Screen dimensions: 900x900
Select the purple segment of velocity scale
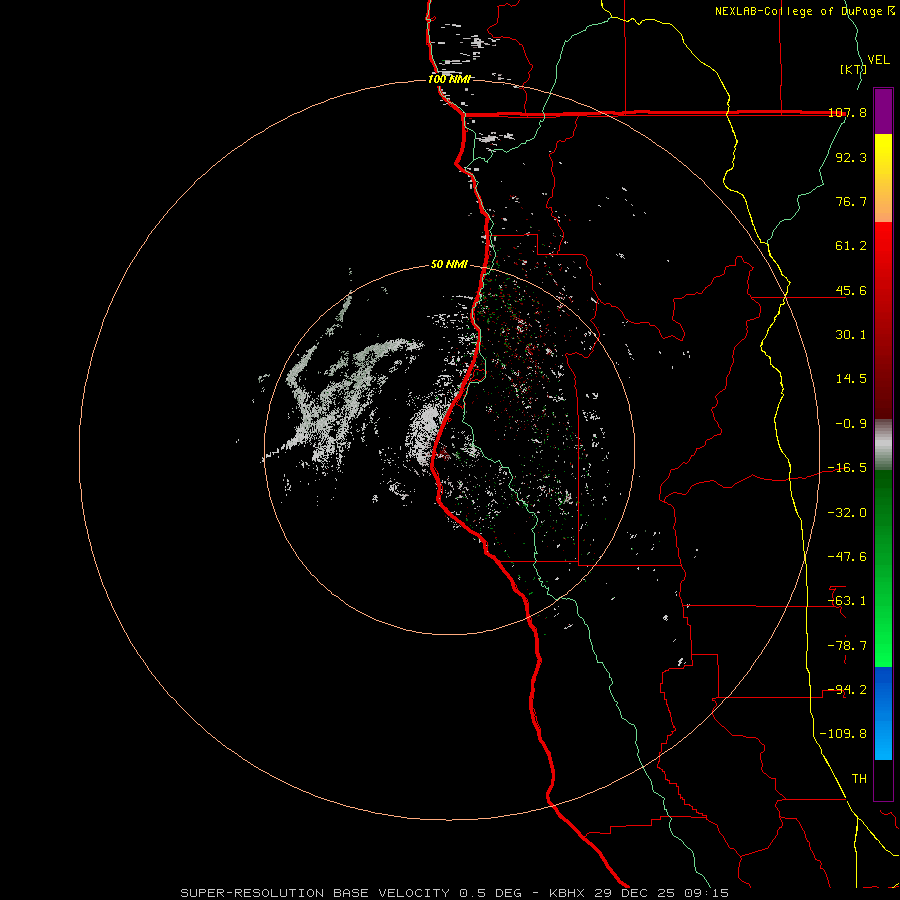(883, 111)
